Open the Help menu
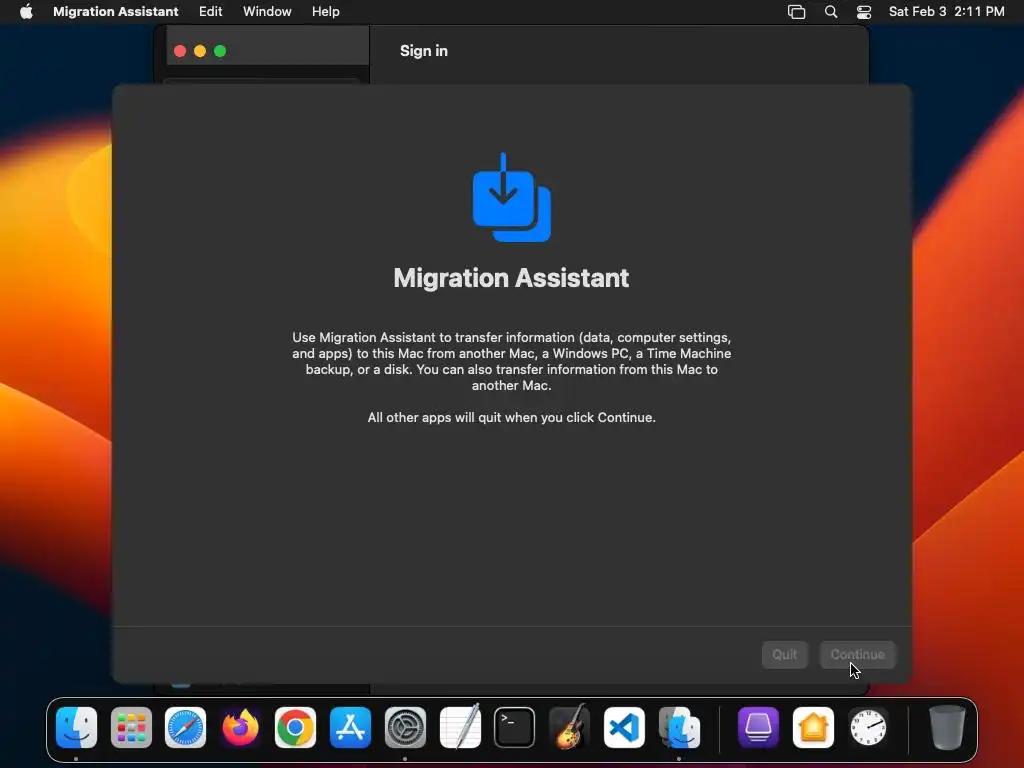 point(325,12)
